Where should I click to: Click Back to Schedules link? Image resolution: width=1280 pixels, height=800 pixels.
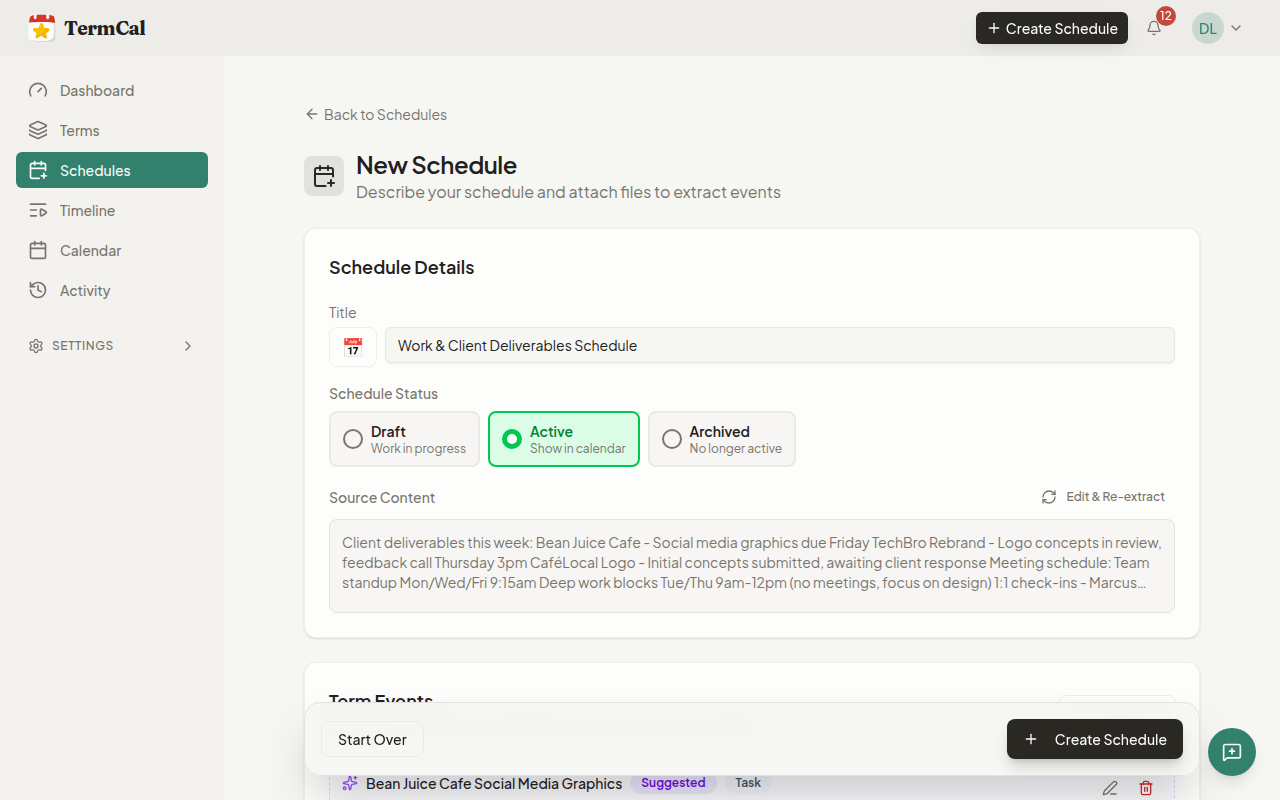[376, 114]
